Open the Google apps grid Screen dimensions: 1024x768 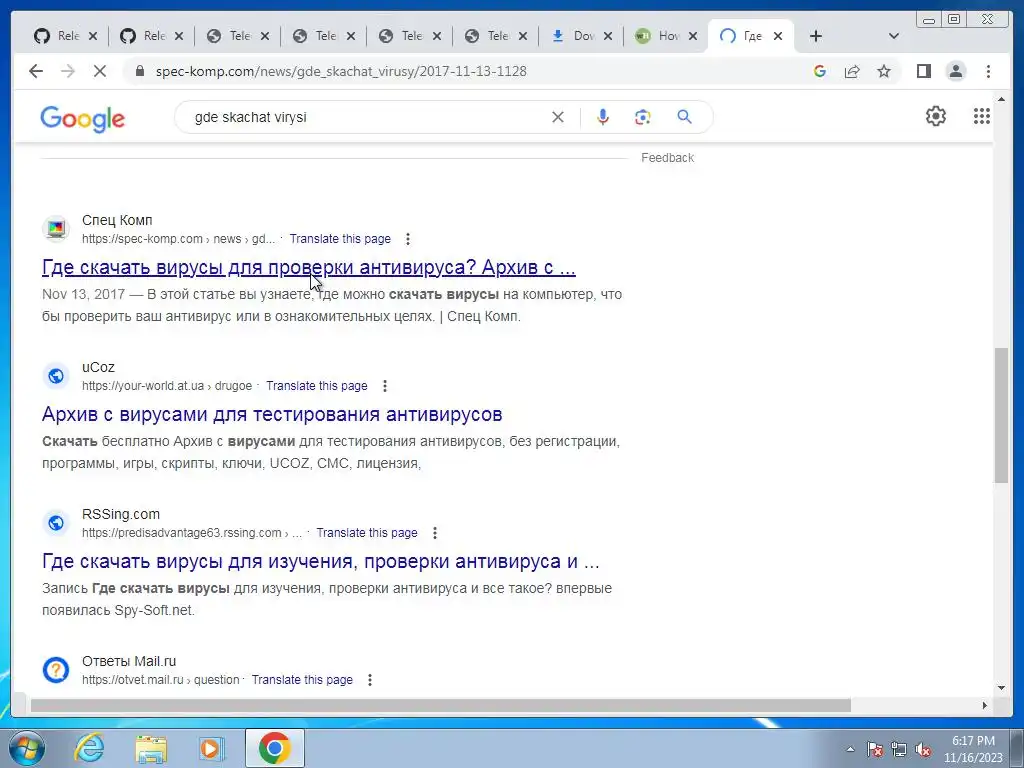click(x=982, y=116)
